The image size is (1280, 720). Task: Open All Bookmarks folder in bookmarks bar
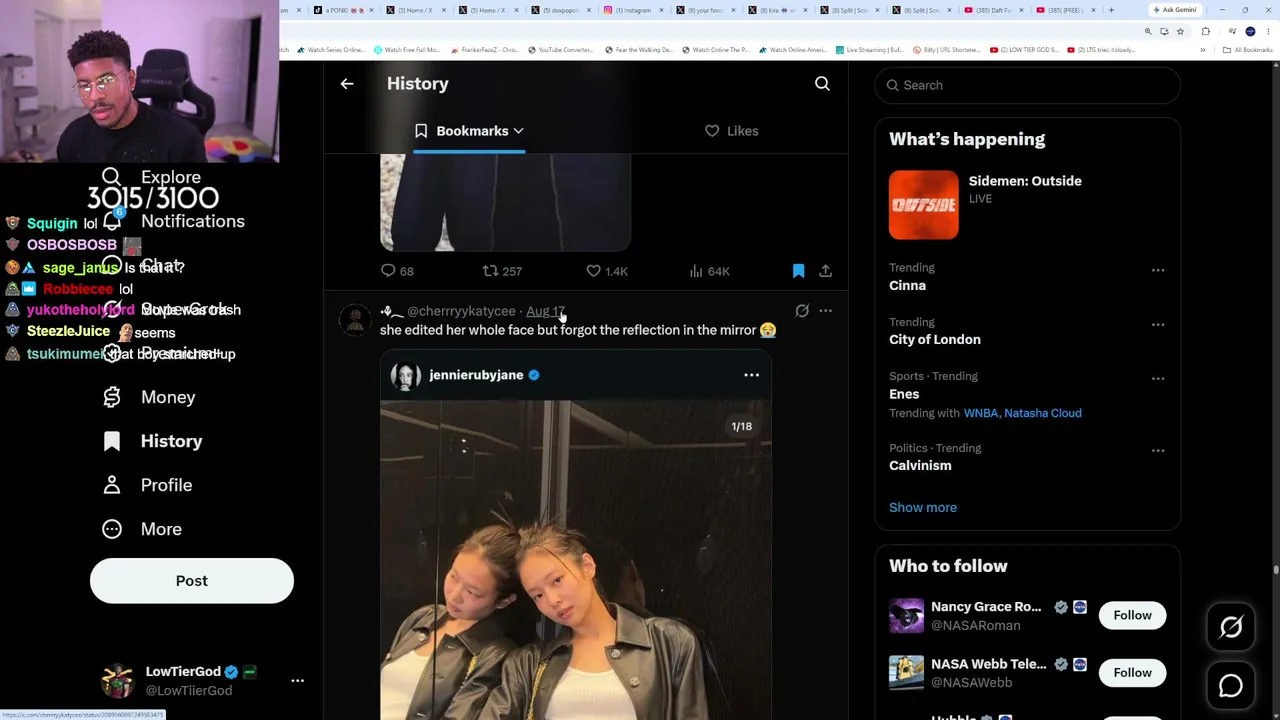pos(1247,50)
